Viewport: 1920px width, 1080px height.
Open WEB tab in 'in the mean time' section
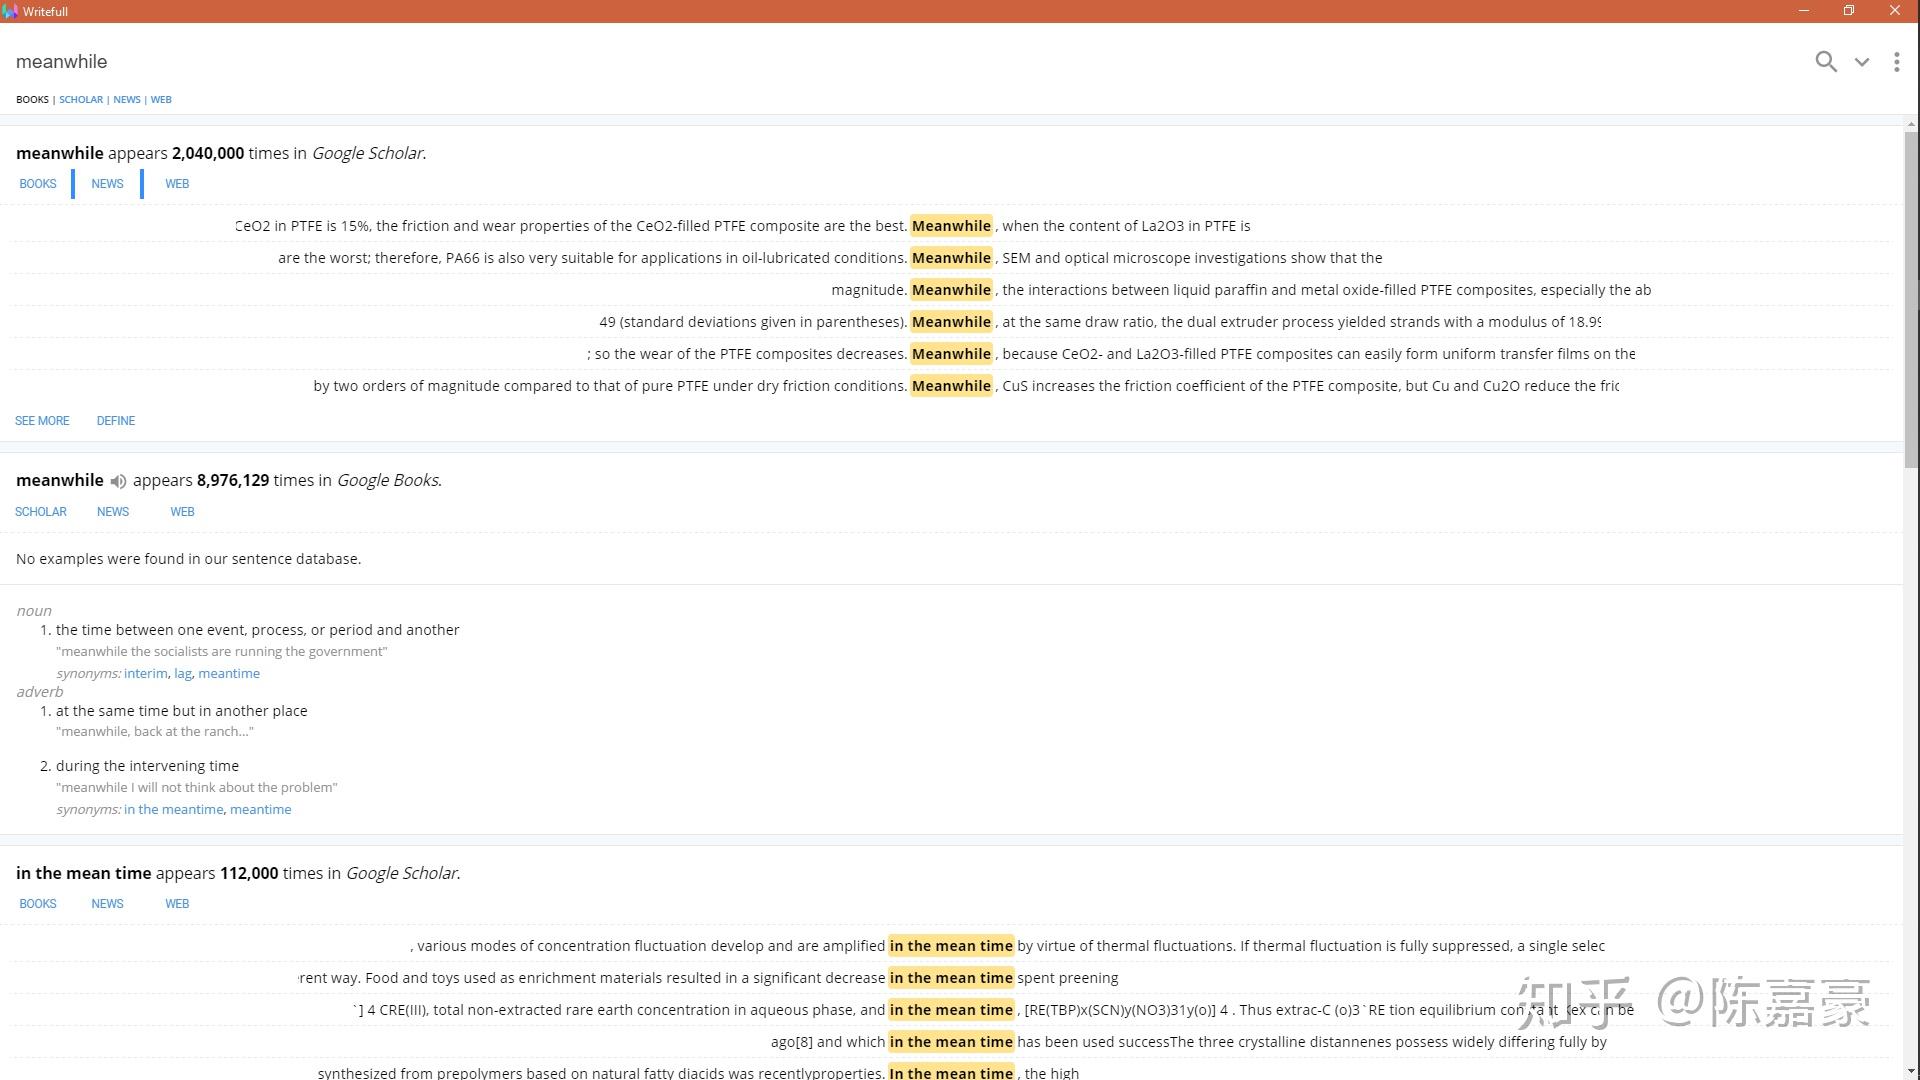pos(177,904)
